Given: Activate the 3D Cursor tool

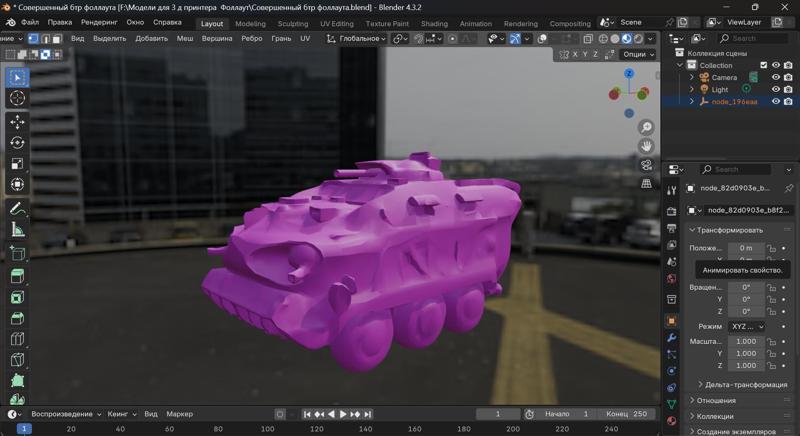Looking at the screenshot, I should [17, 98].
